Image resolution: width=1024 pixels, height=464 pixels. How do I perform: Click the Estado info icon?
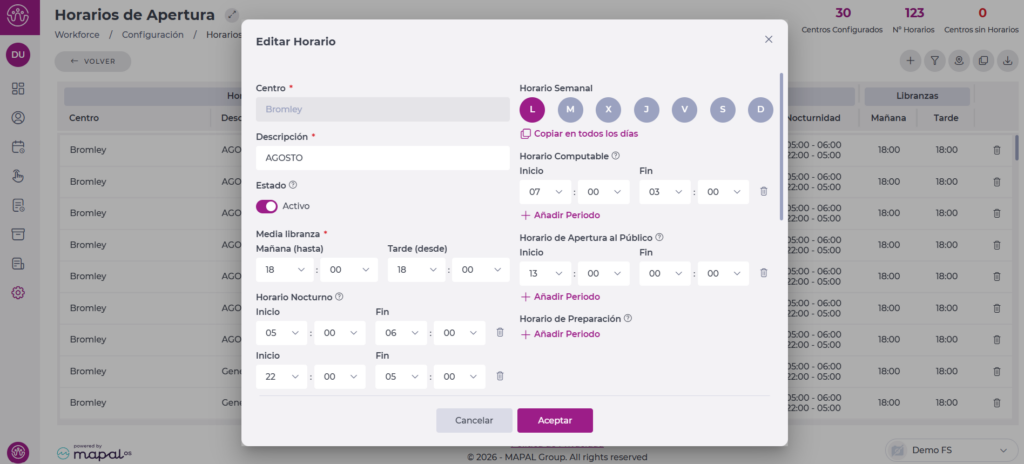pos(293,185)
